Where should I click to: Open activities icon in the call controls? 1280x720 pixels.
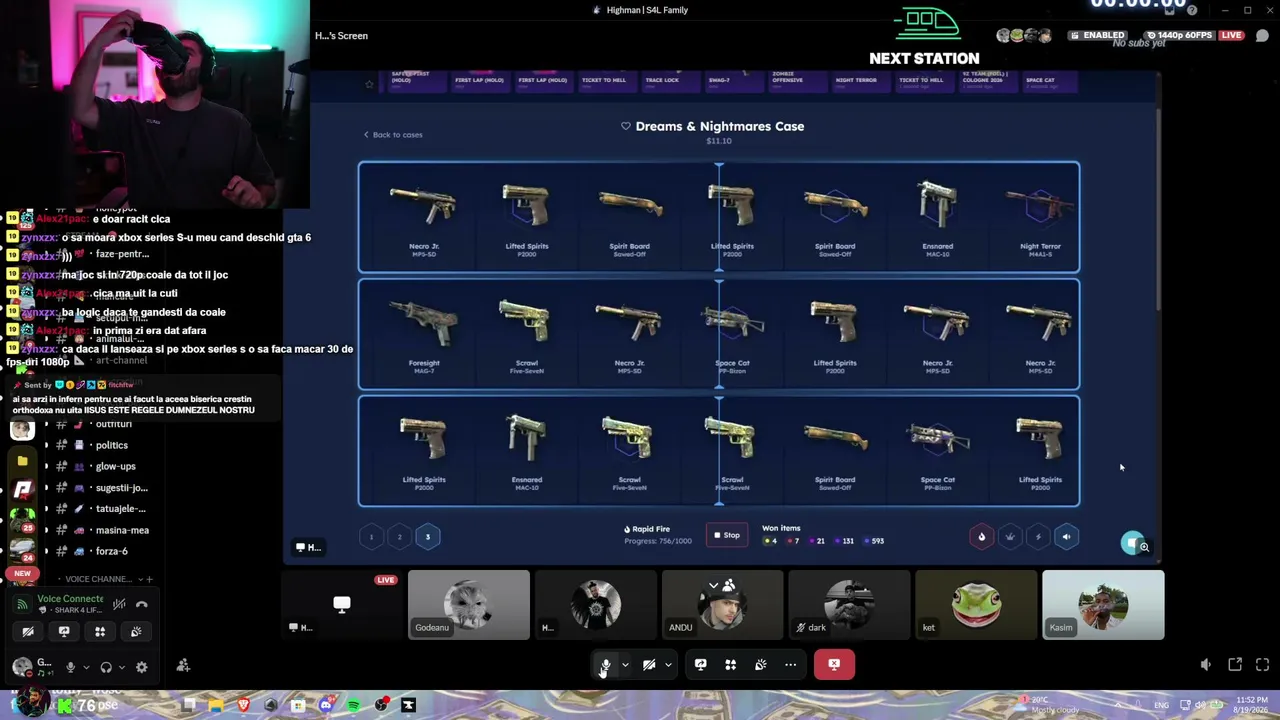(x=730, y=665)
